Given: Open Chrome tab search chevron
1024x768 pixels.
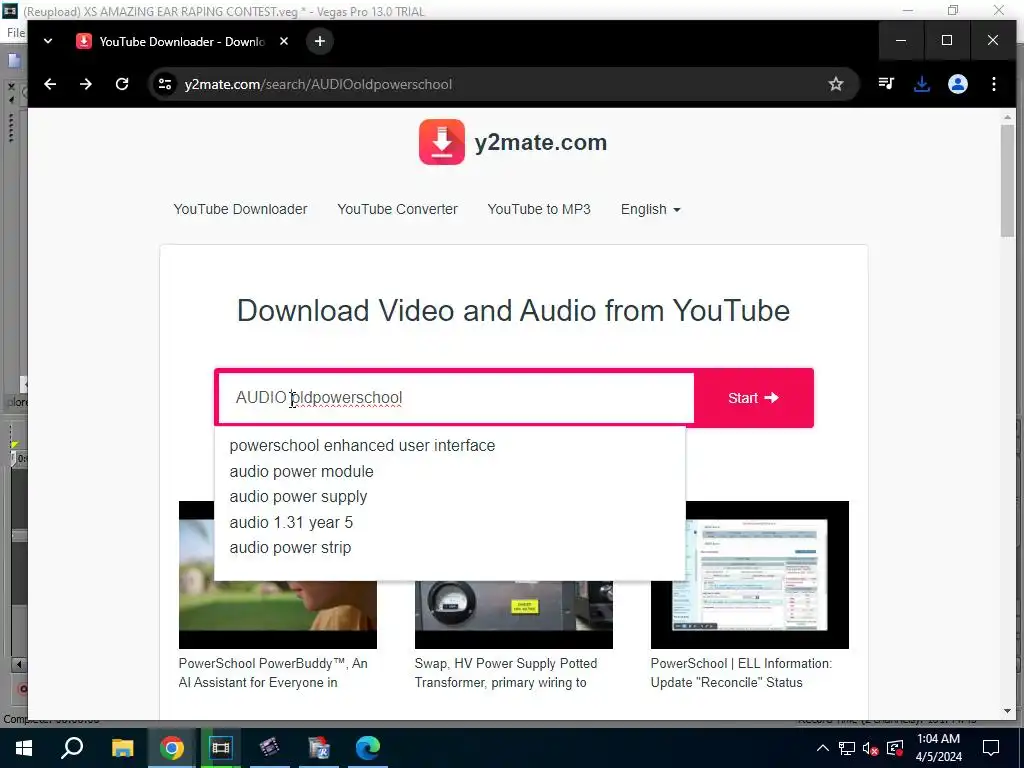Looking at the screenshot, I should pyautogui.click(x=48, y=40).
